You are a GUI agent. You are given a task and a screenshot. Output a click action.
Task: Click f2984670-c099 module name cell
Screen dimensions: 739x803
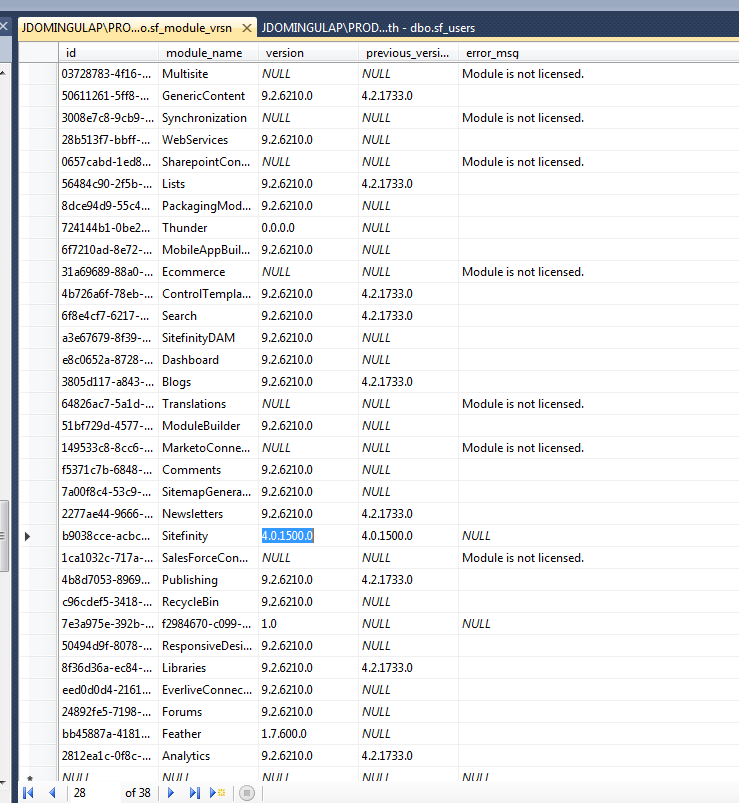tap(208, 624)
